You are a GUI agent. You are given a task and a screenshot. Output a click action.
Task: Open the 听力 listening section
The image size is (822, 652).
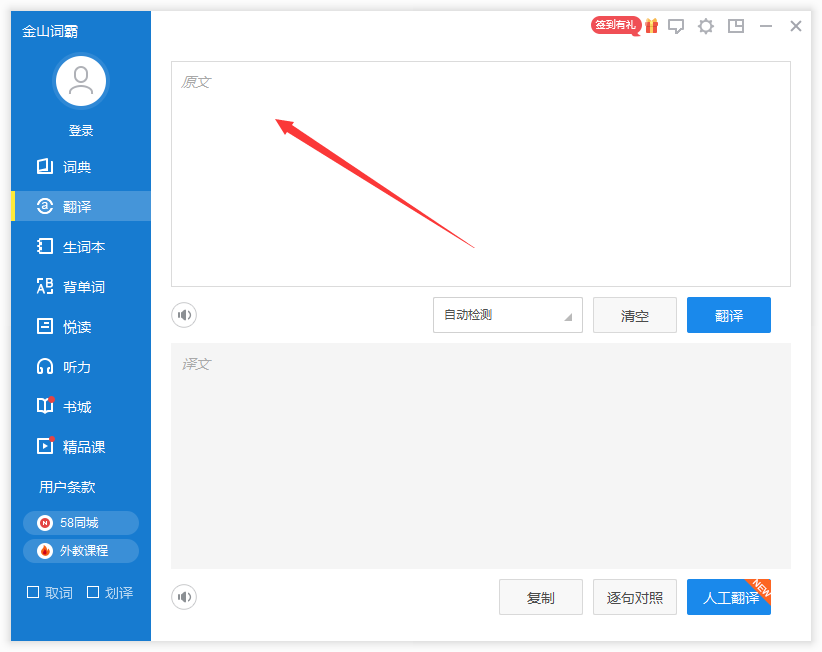click(81, 367)
